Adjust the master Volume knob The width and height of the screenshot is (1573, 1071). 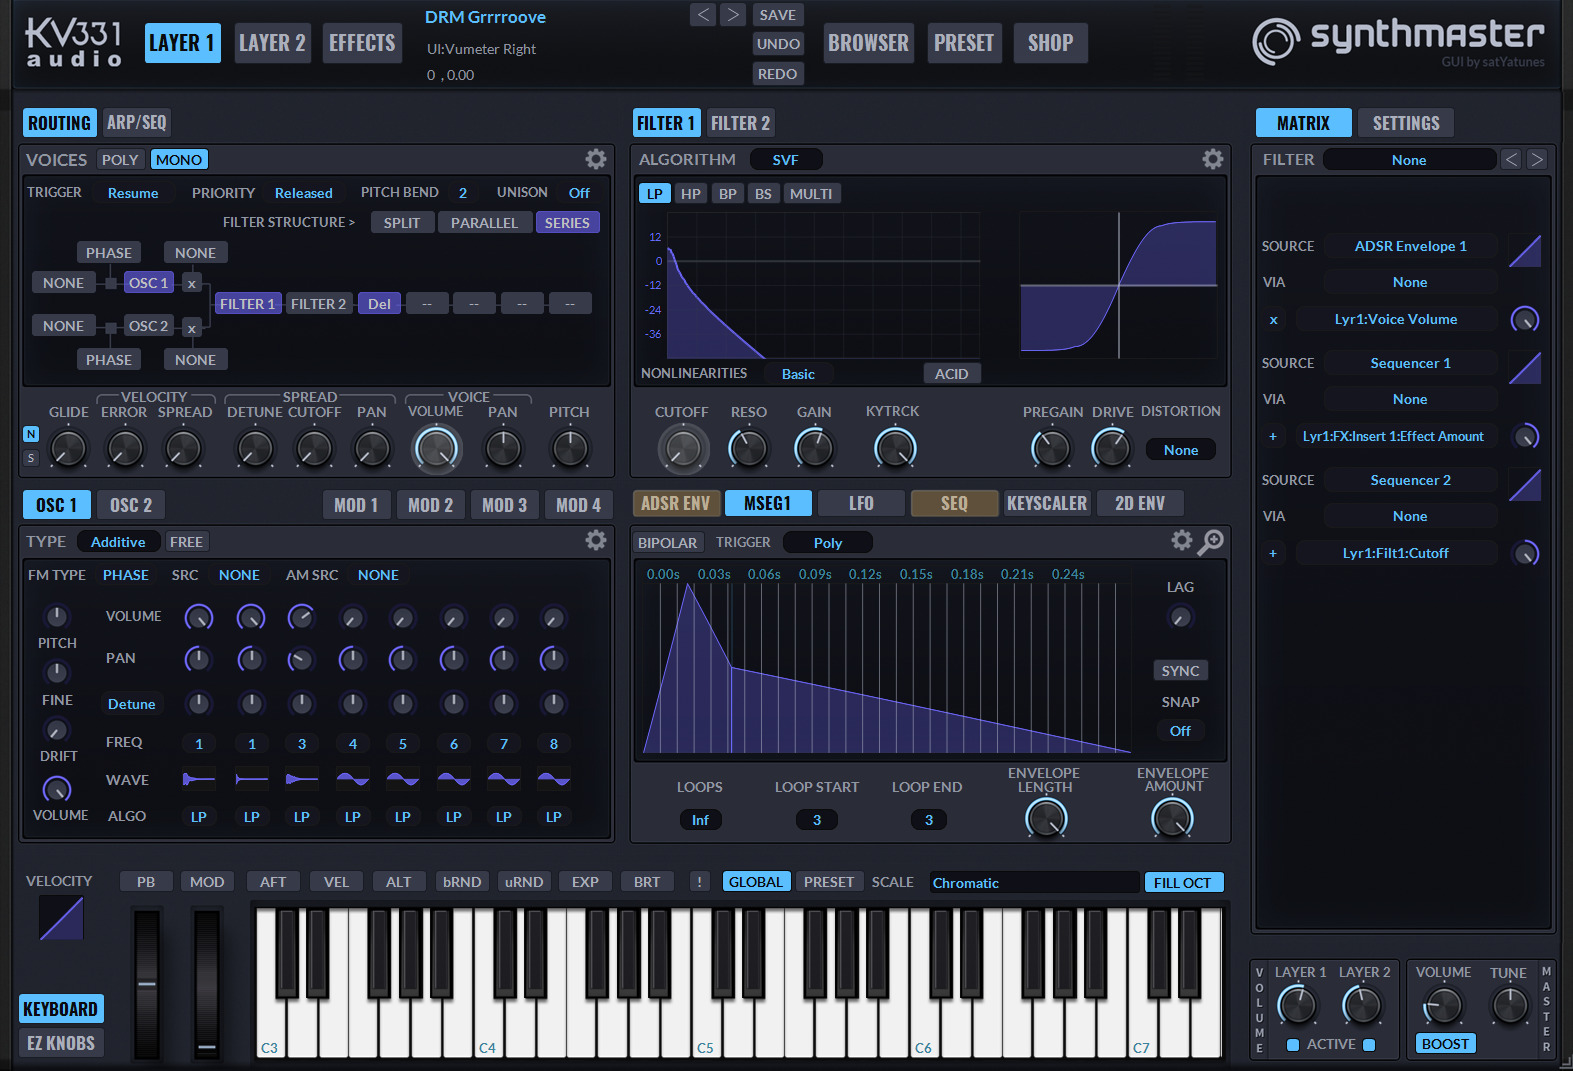[x=1443, y=1005]
